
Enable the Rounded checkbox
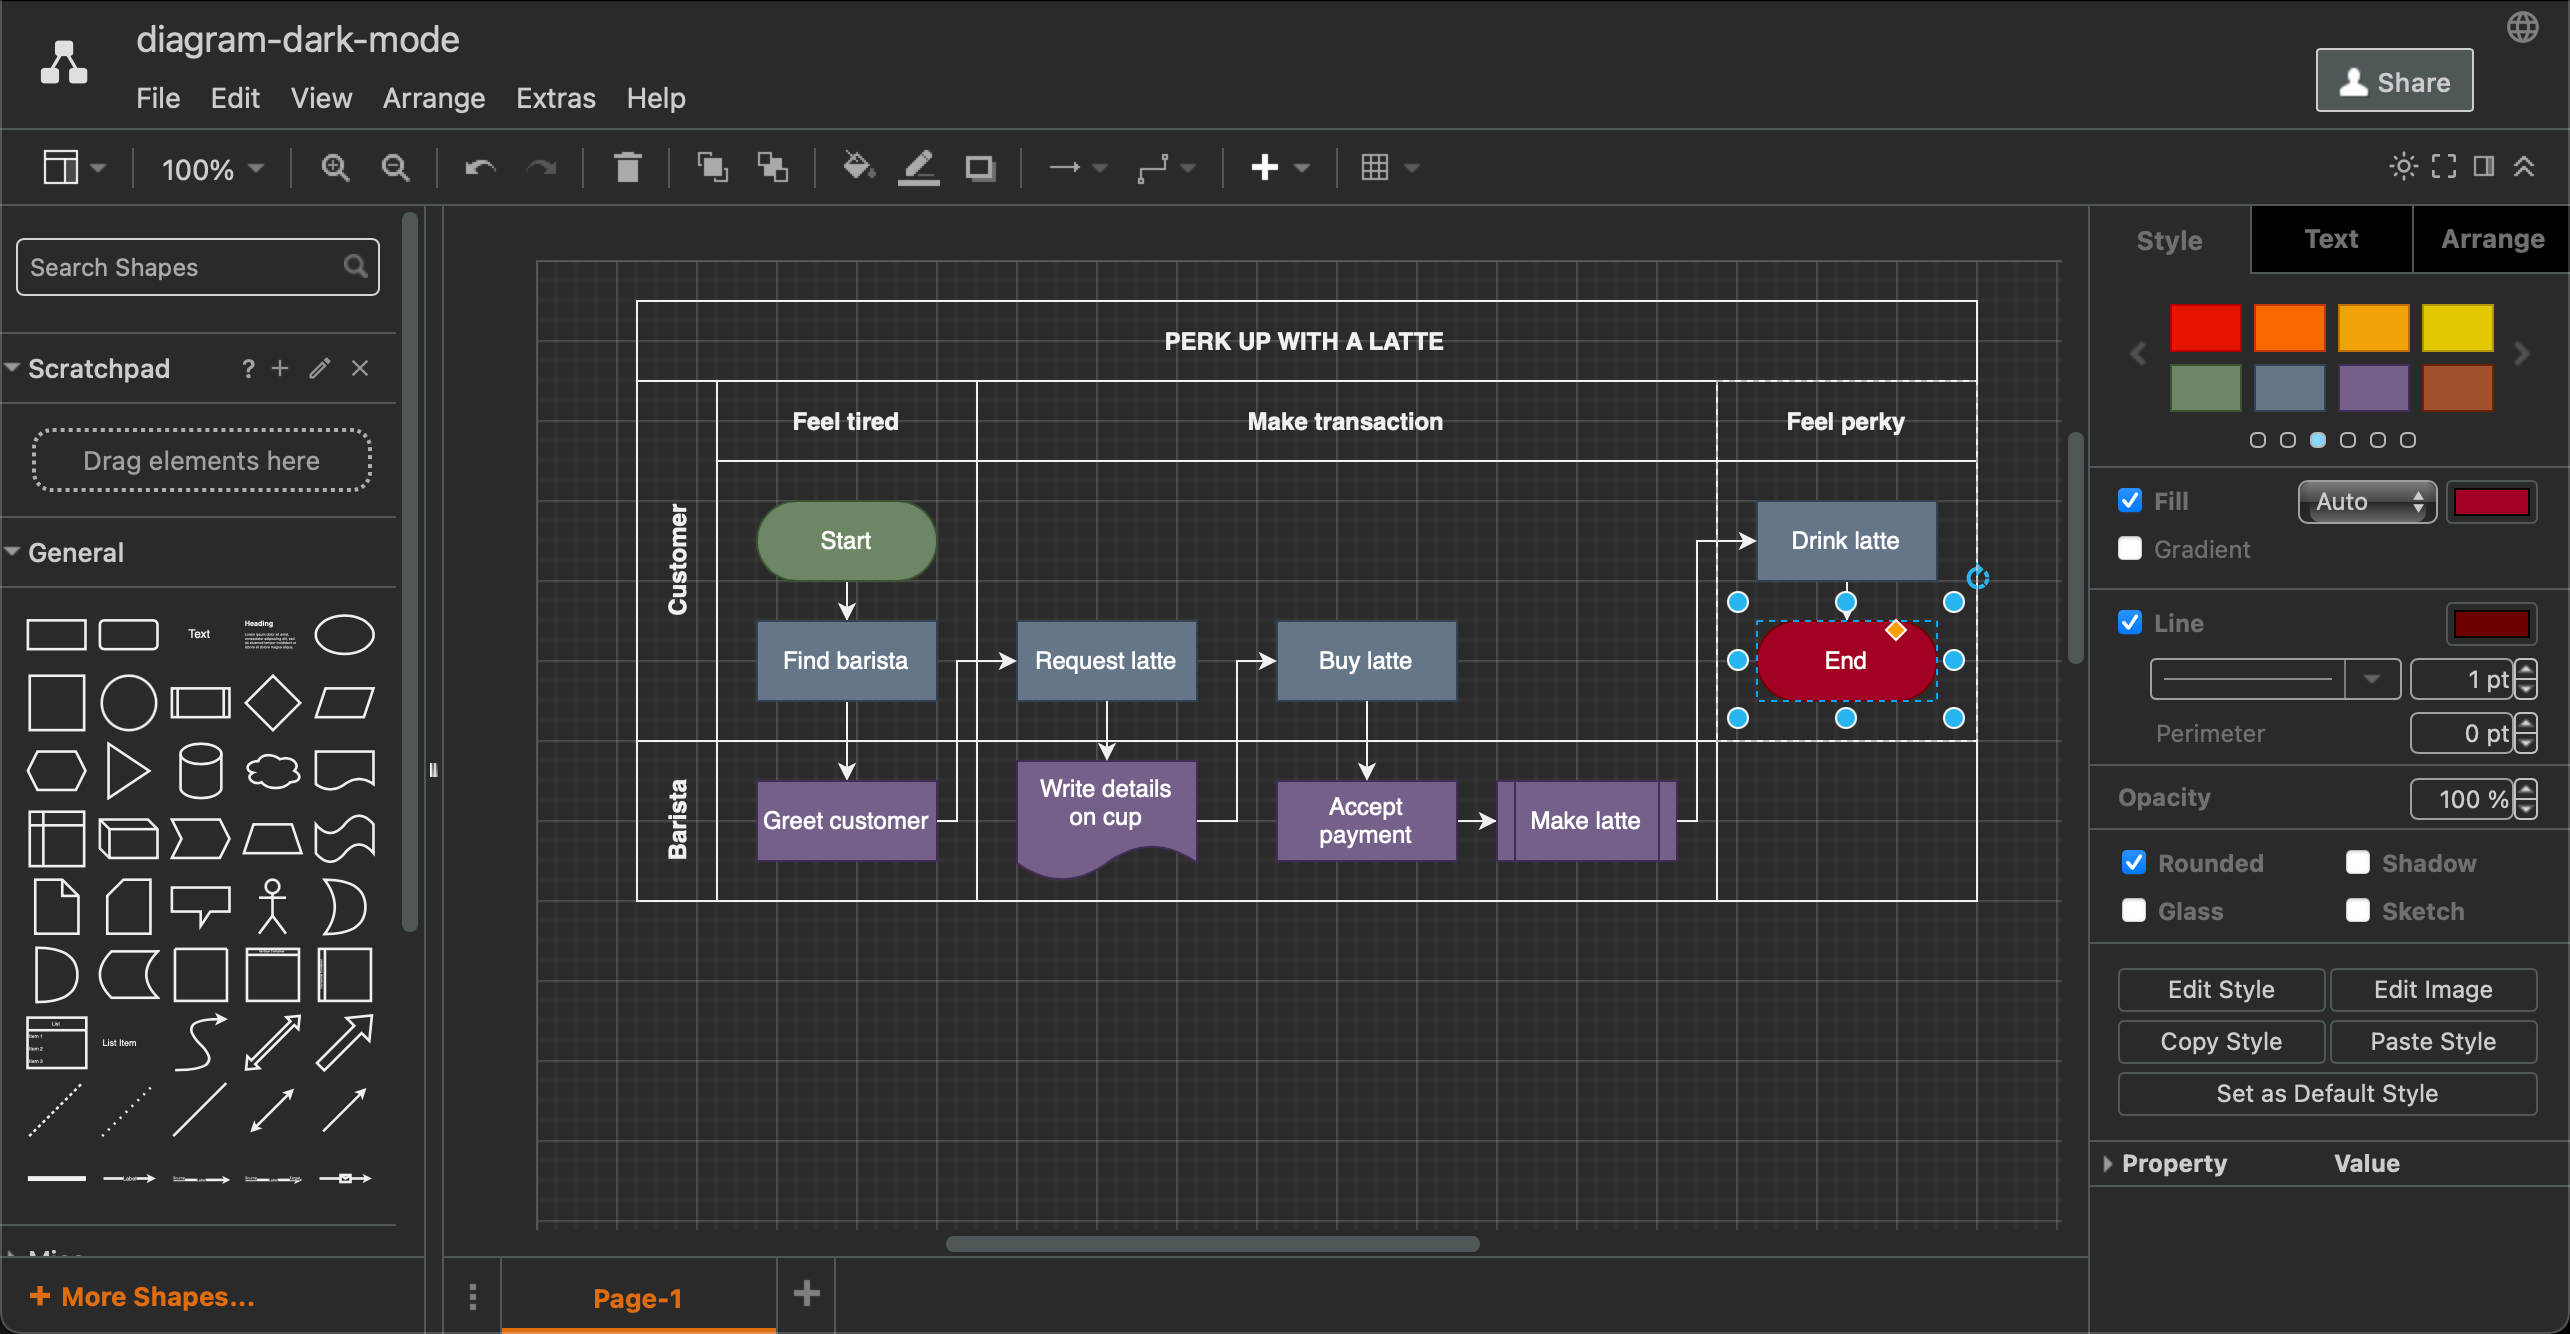2133,863
